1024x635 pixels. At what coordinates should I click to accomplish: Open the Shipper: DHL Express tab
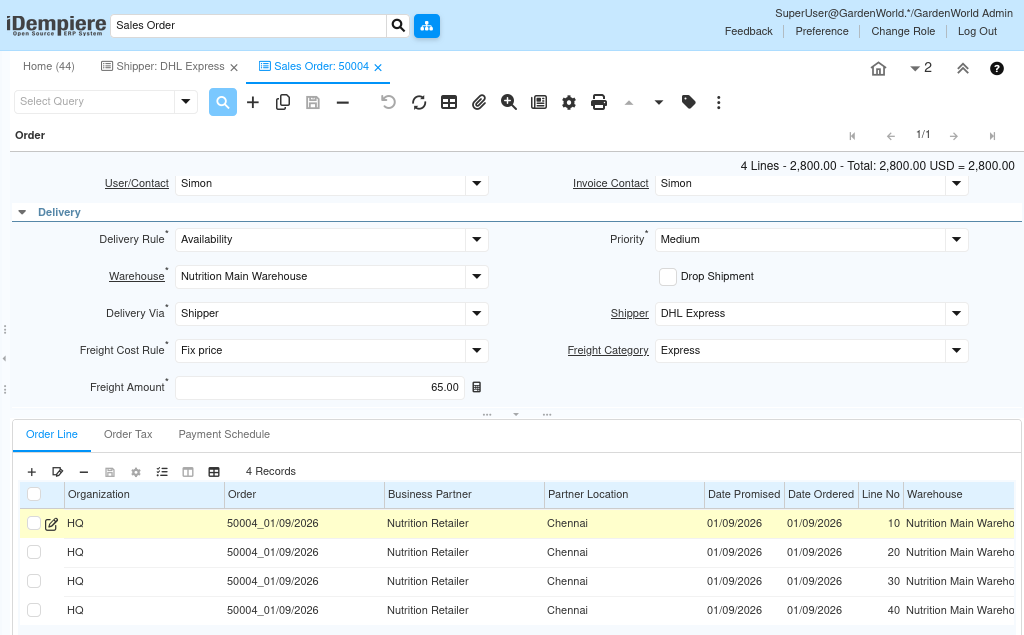click(163, 67)
